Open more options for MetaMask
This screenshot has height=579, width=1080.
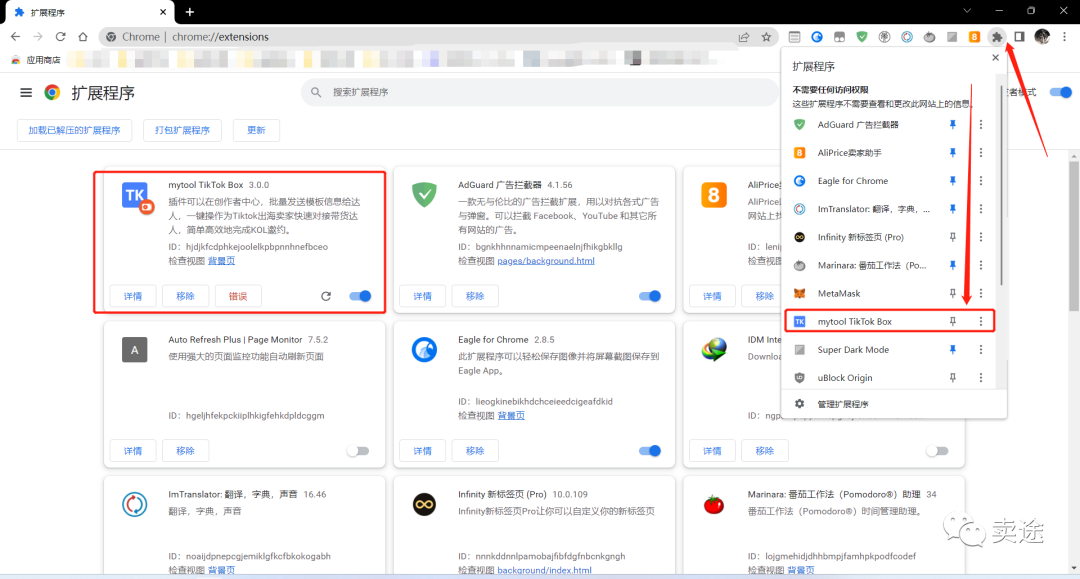click(981, 293)
